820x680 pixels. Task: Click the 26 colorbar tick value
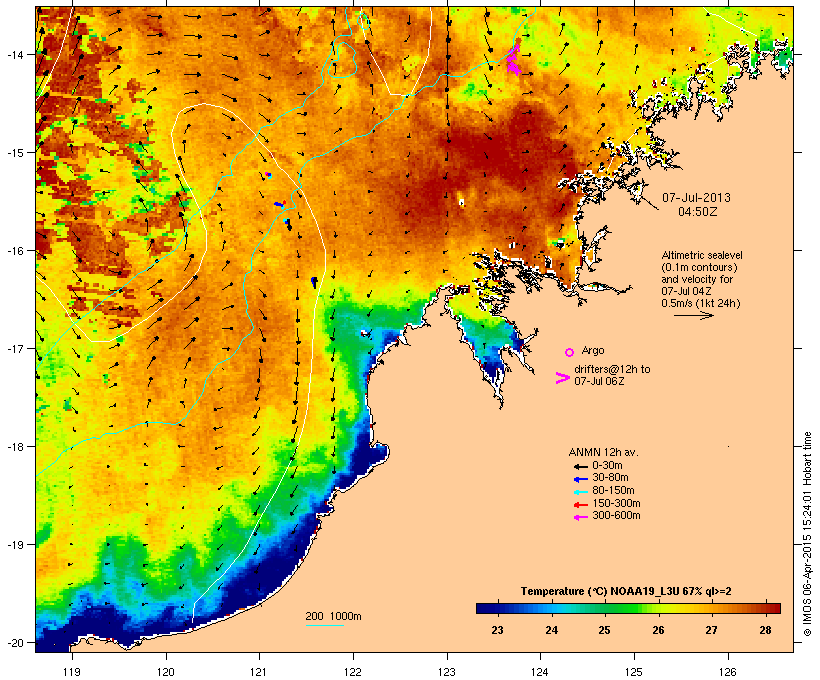(658, 630)
